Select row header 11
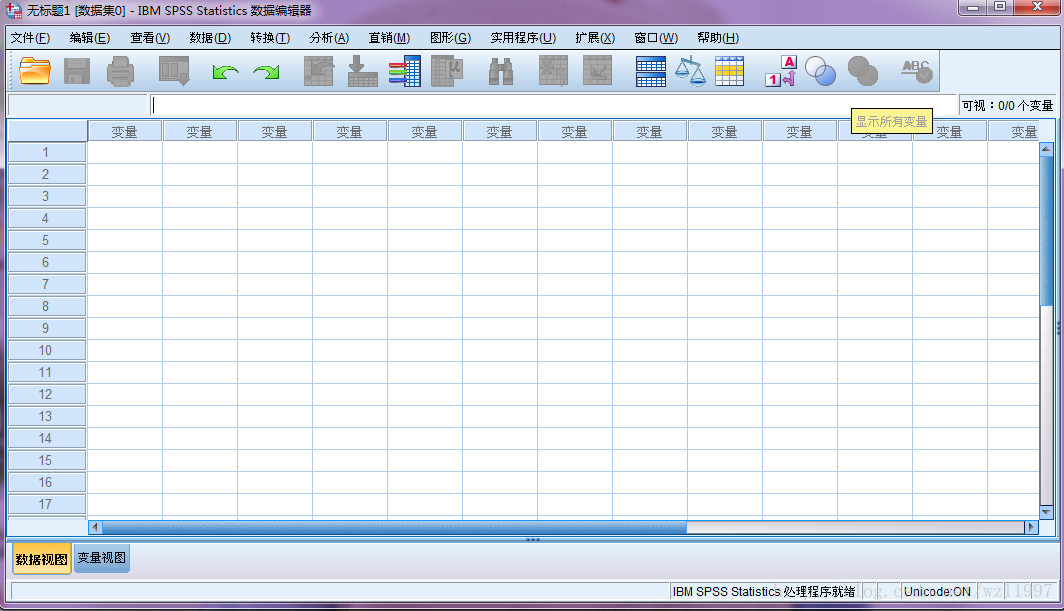Image resolution: width=1064 pixels, height=611 pixels. 46,372
